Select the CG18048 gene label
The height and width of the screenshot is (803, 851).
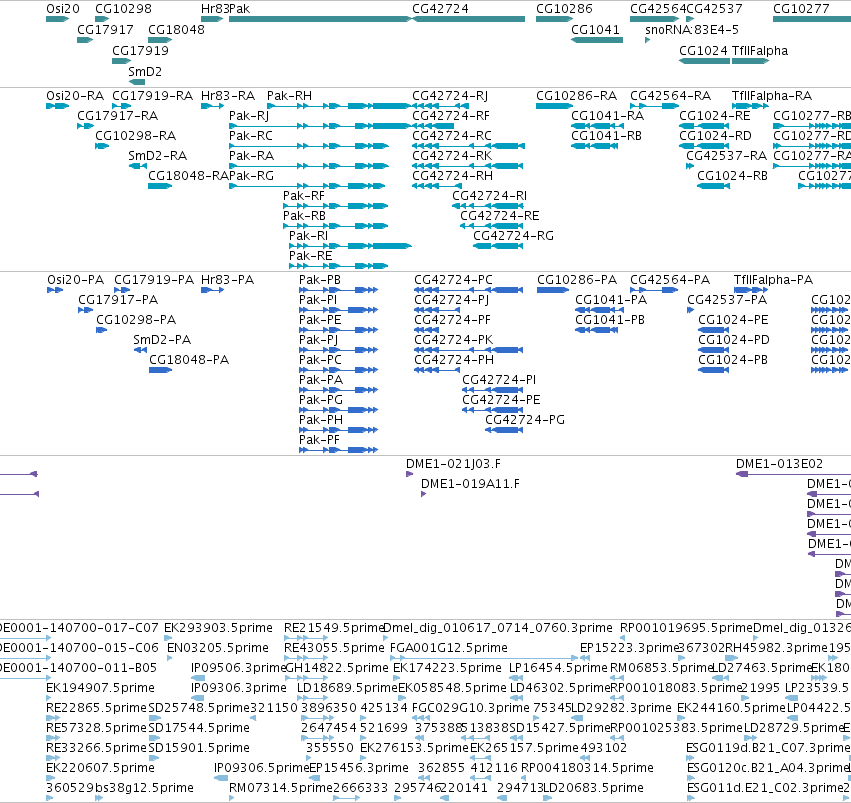tap(176, 29)
